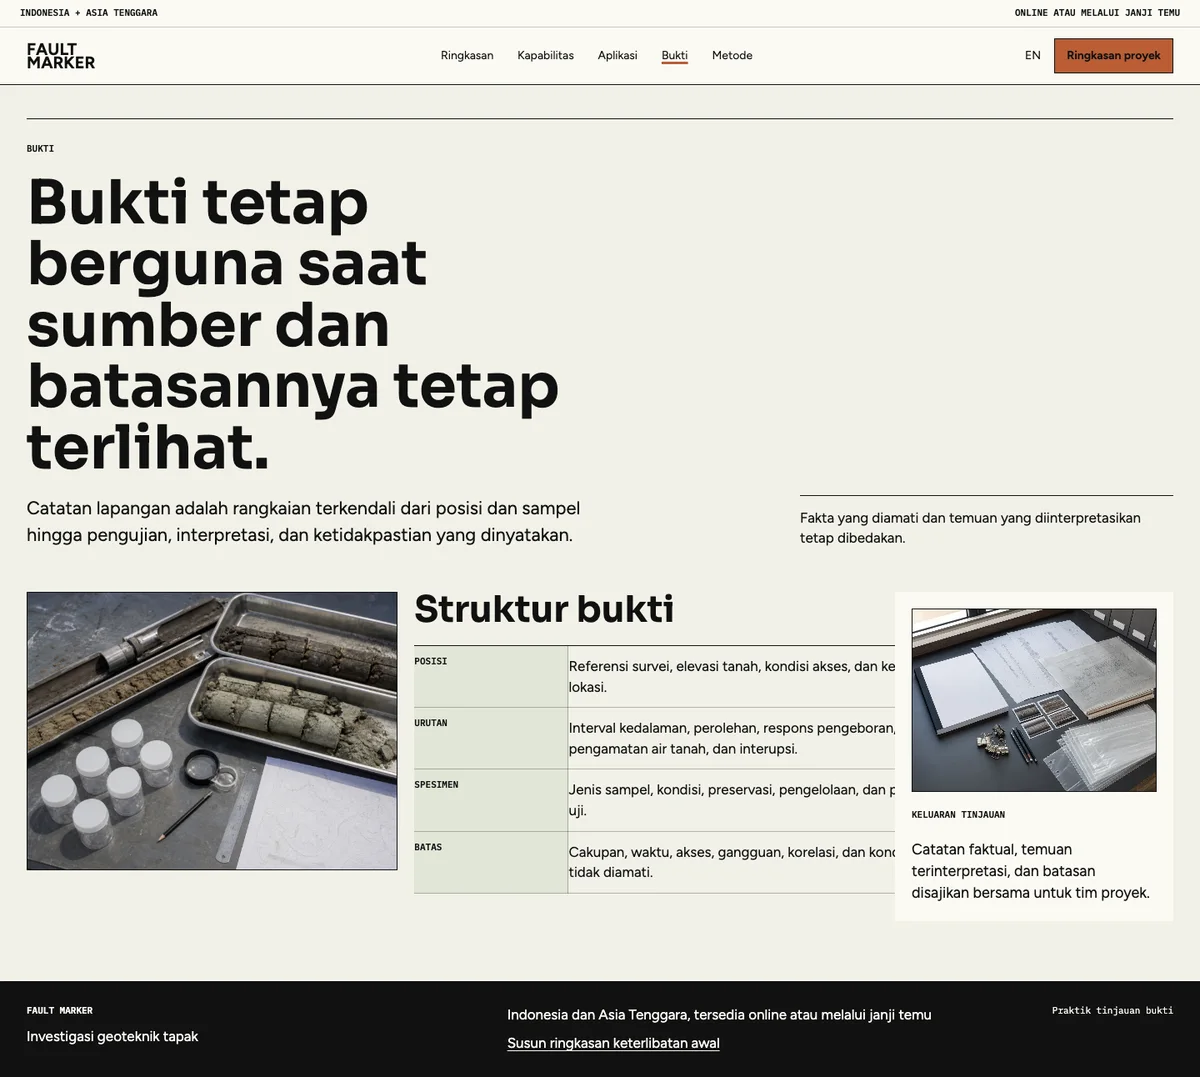
Task: Select the URUTAN row label
Action: [431, 723]
